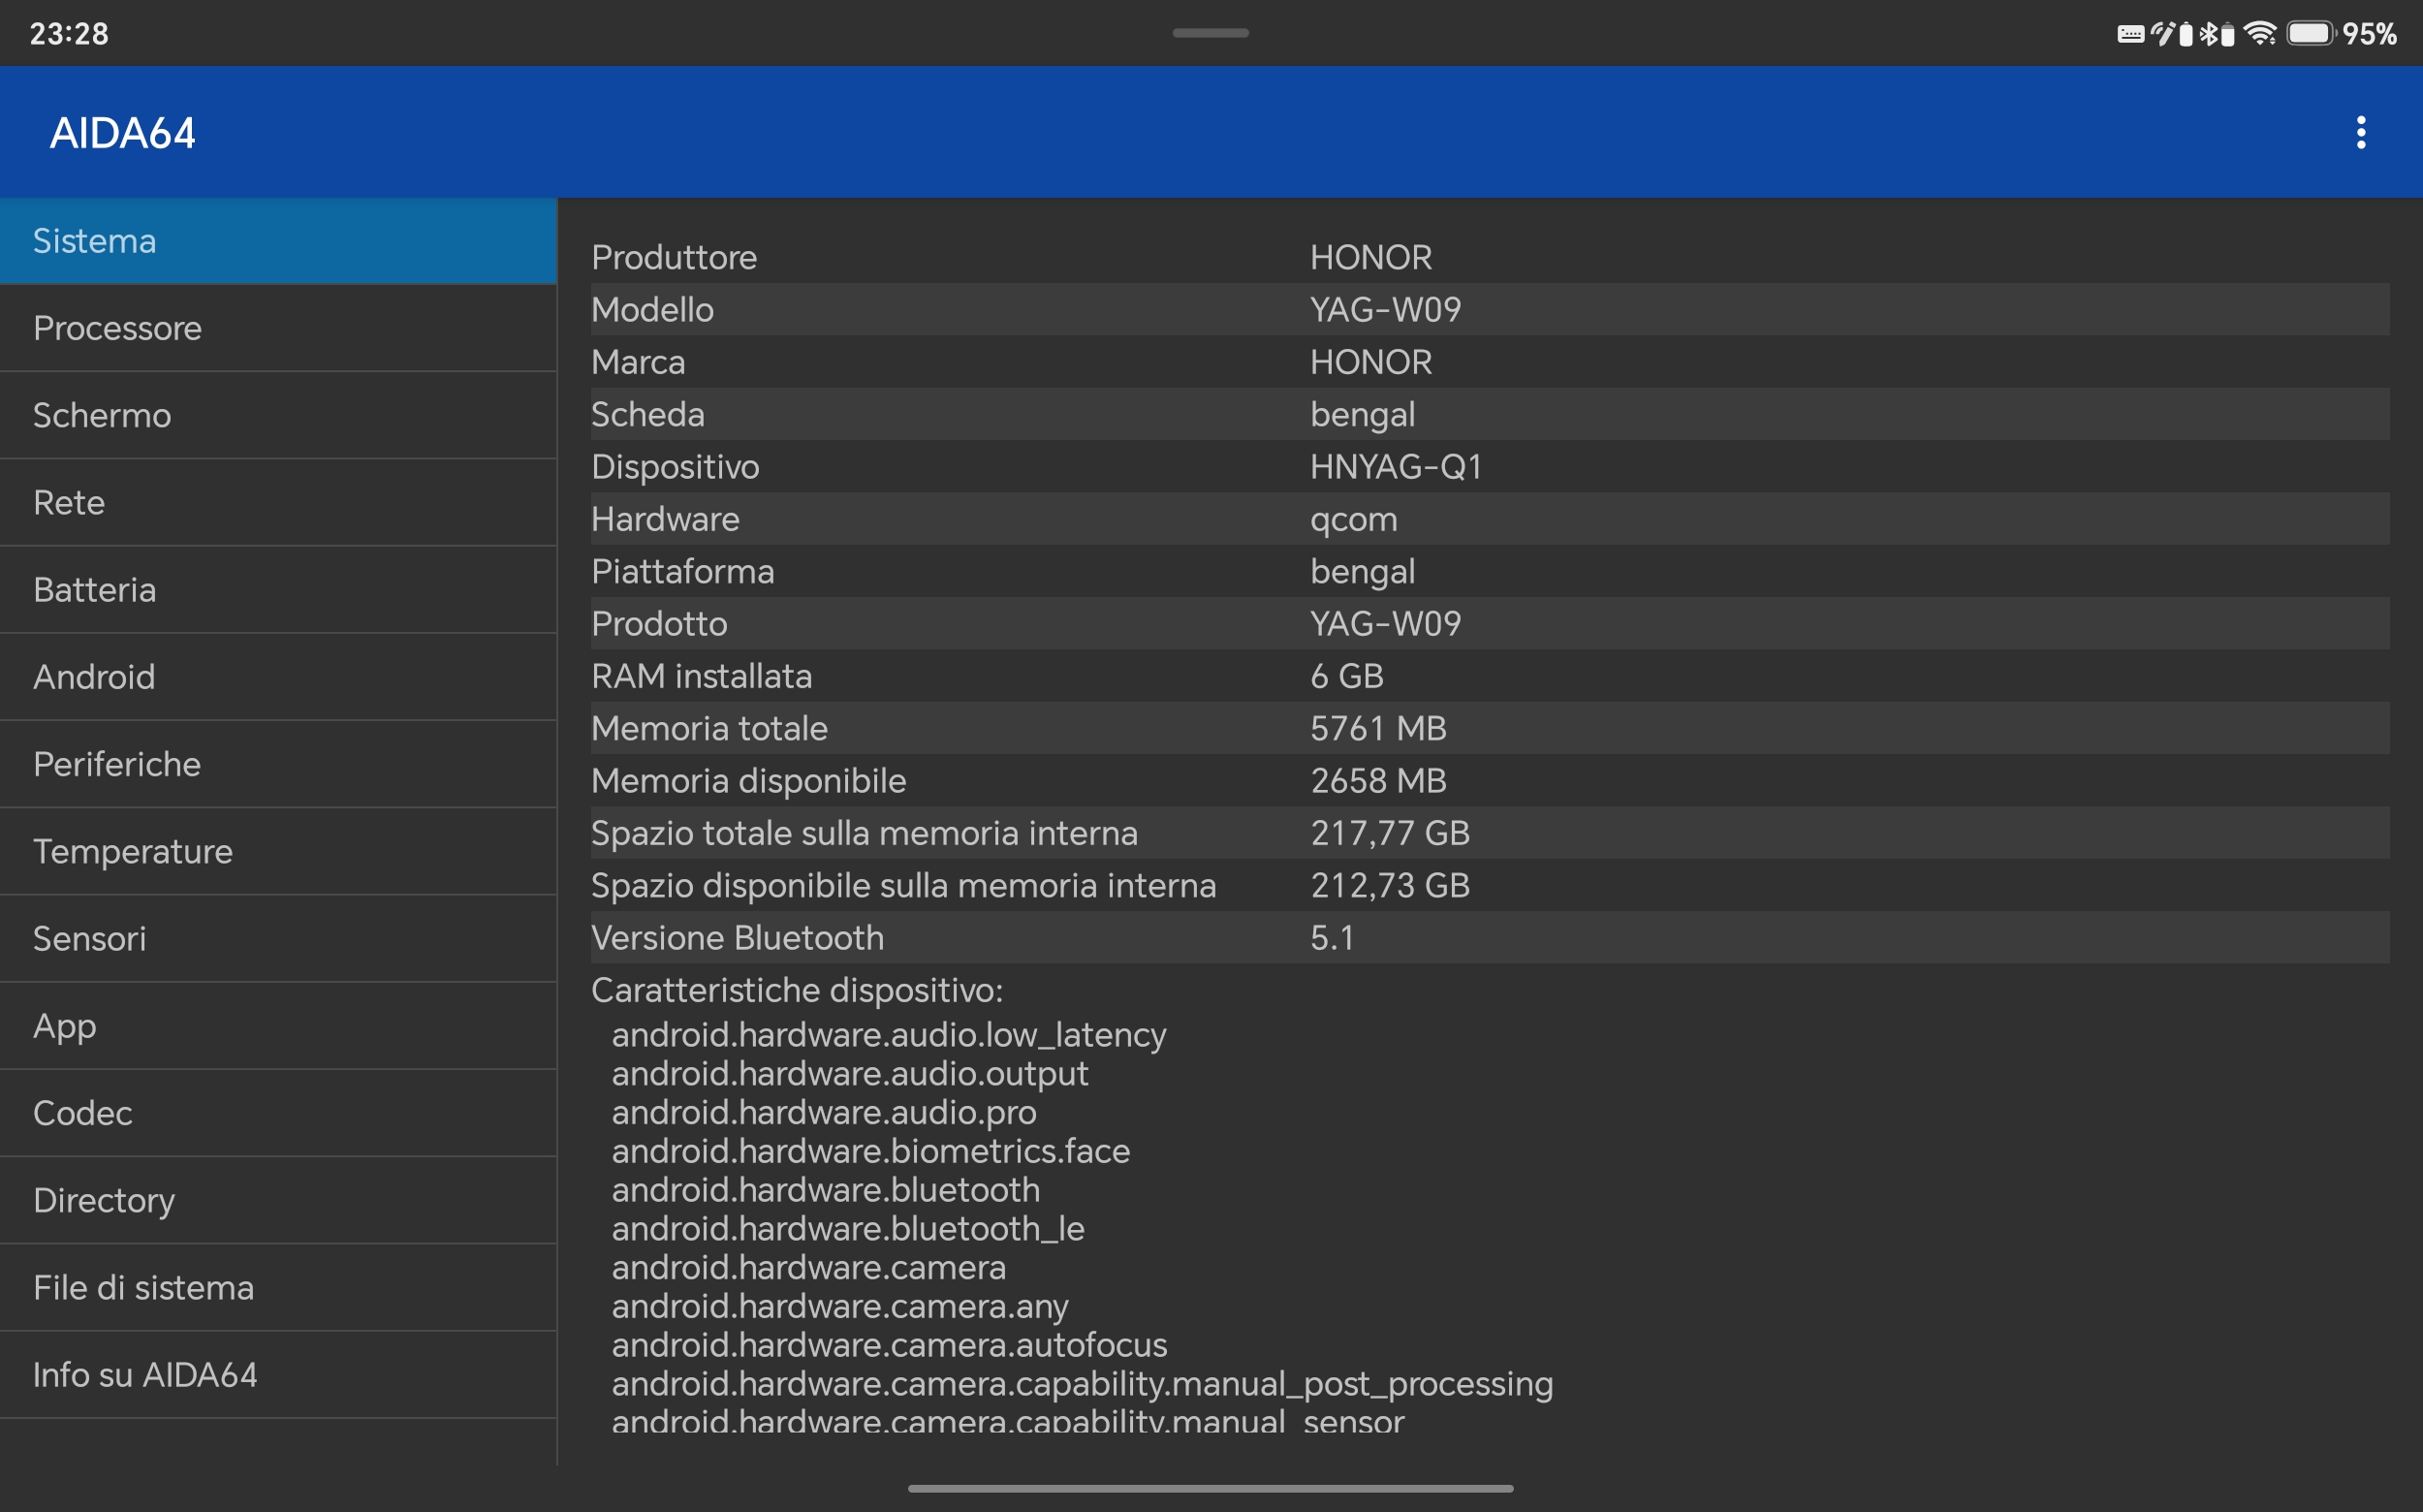Open the Directory section
Image resolution: width=2423 pixels, height=1512 pixels.
coord(278,1200)
